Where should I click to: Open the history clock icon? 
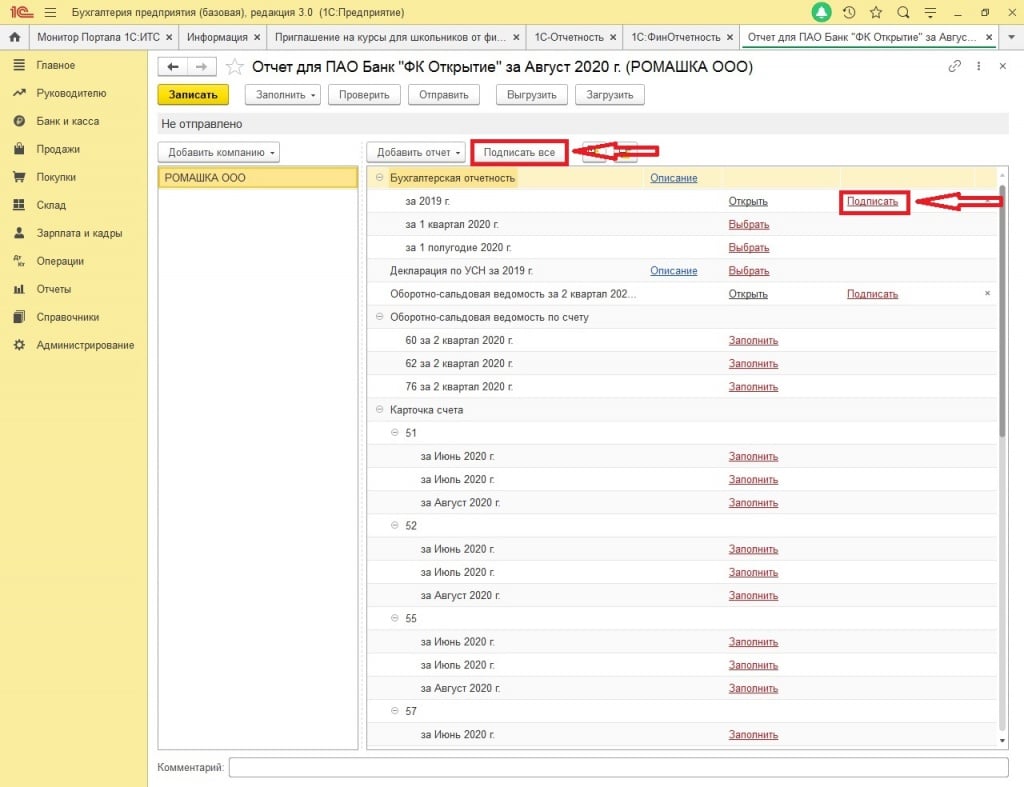pyautogui.click(x=849, y=12)
